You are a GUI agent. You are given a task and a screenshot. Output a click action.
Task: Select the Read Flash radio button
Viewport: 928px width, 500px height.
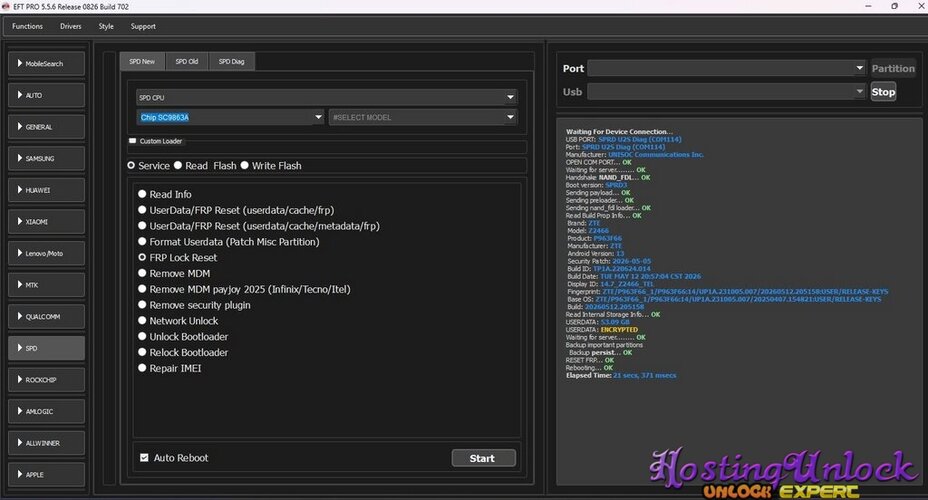click(x=178, y=166)
